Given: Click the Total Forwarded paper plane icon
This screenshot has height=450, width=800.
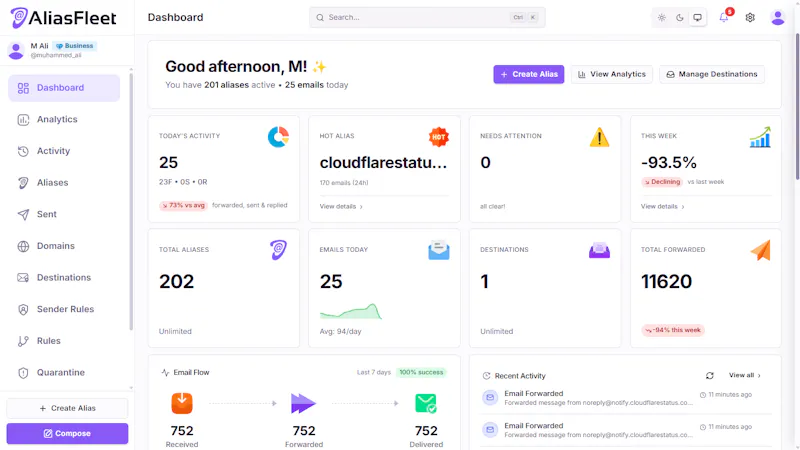Looking at the screenshot, I should 760,251.
